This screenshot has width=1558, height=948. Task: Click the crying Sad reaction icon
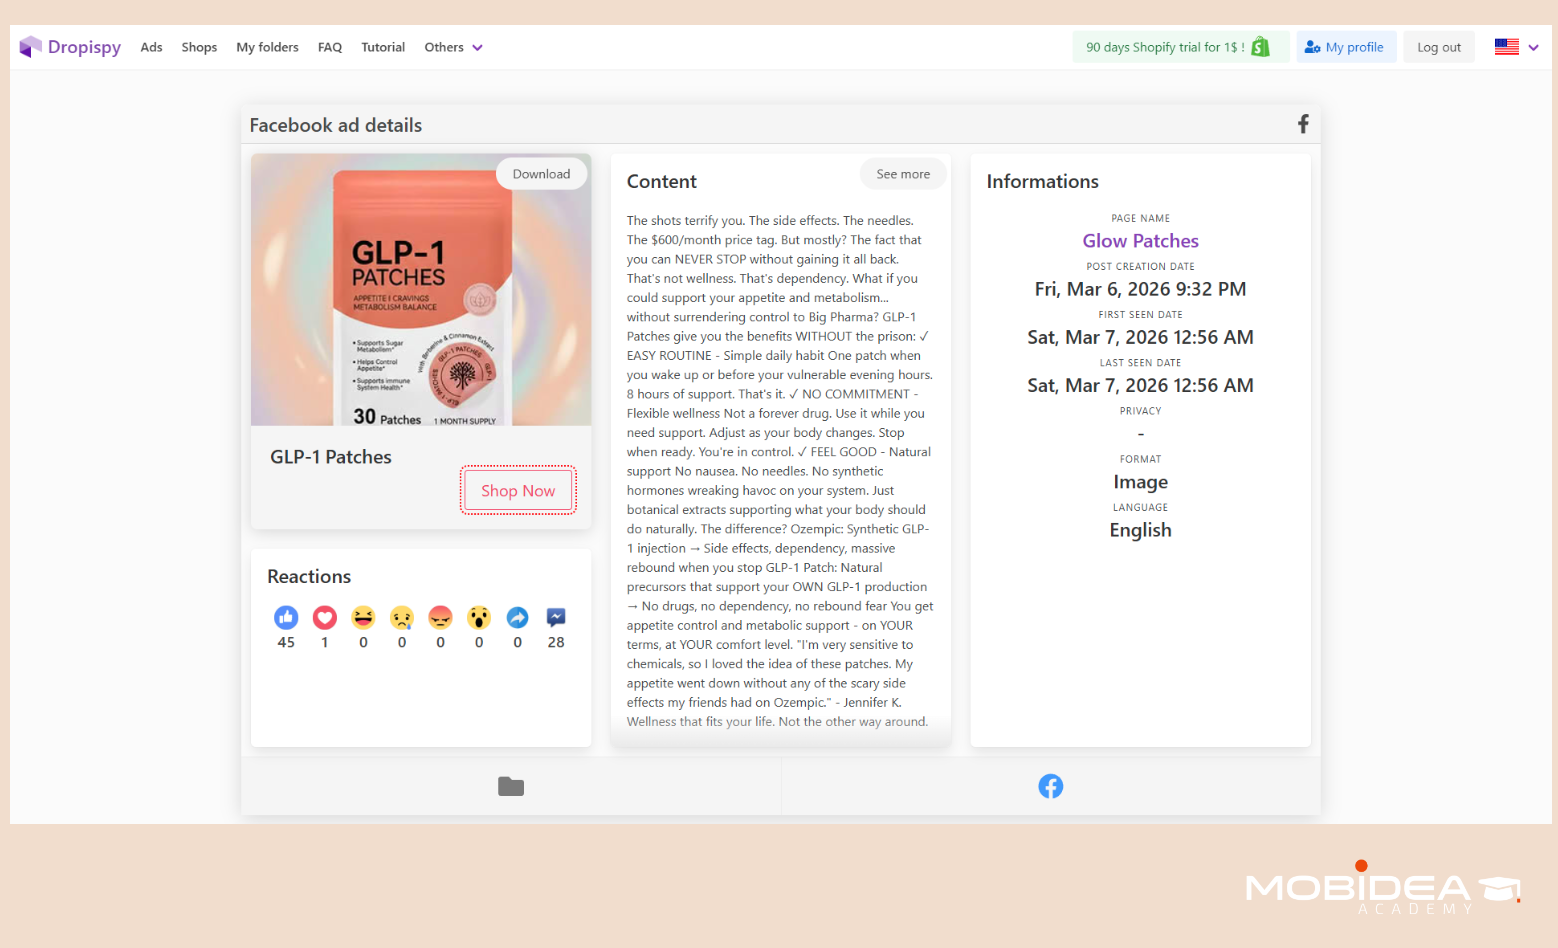[401, 617]
